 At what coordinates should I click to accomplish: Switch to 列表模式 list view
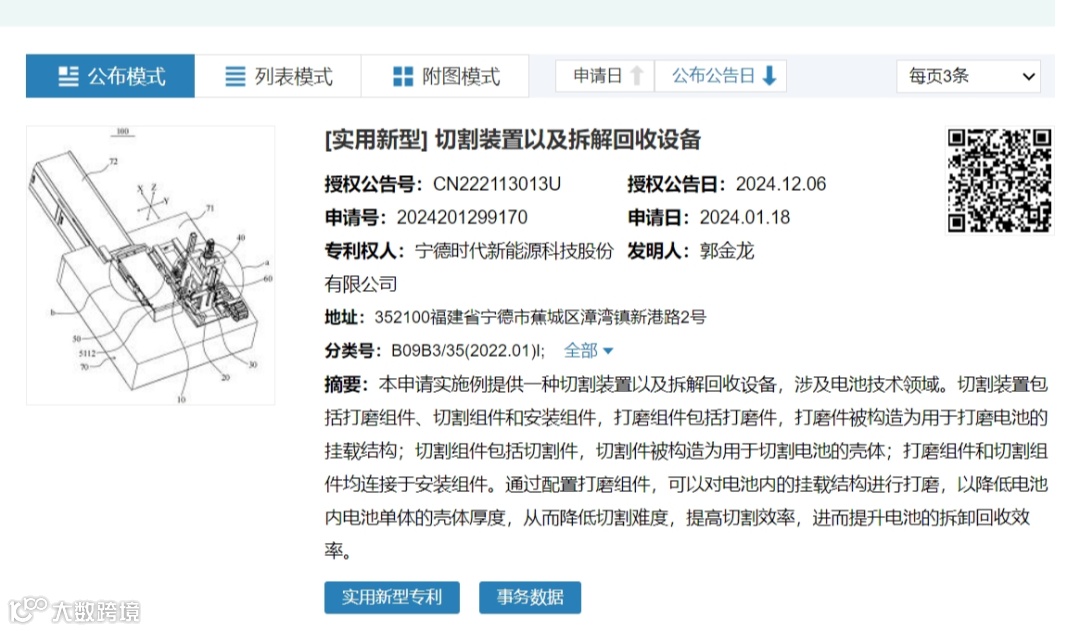click(278, 76)
